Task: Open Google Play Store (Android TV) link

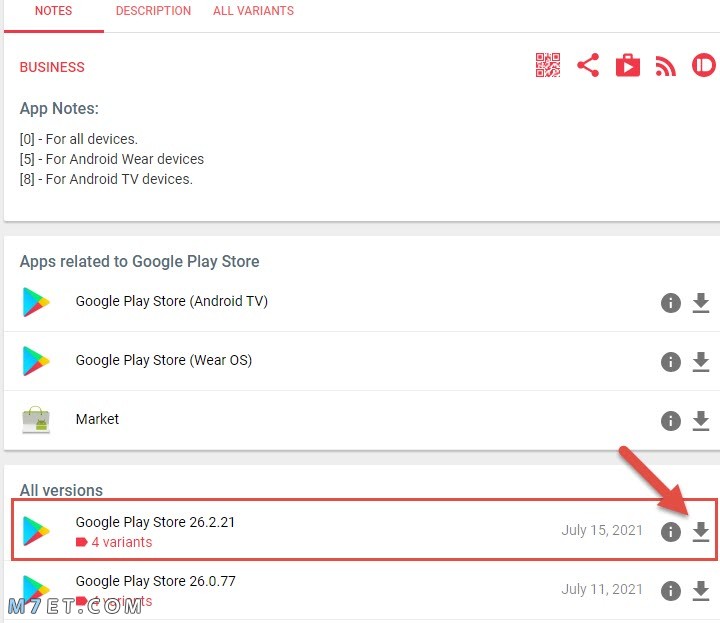Action: (x=172, y=301)
